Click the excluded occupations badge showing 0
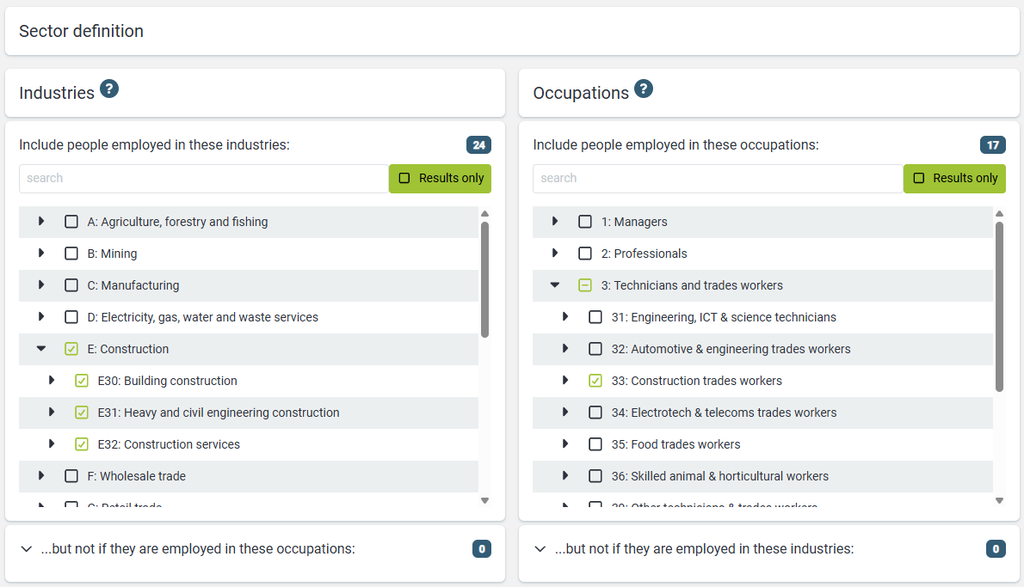 (482, 549)
